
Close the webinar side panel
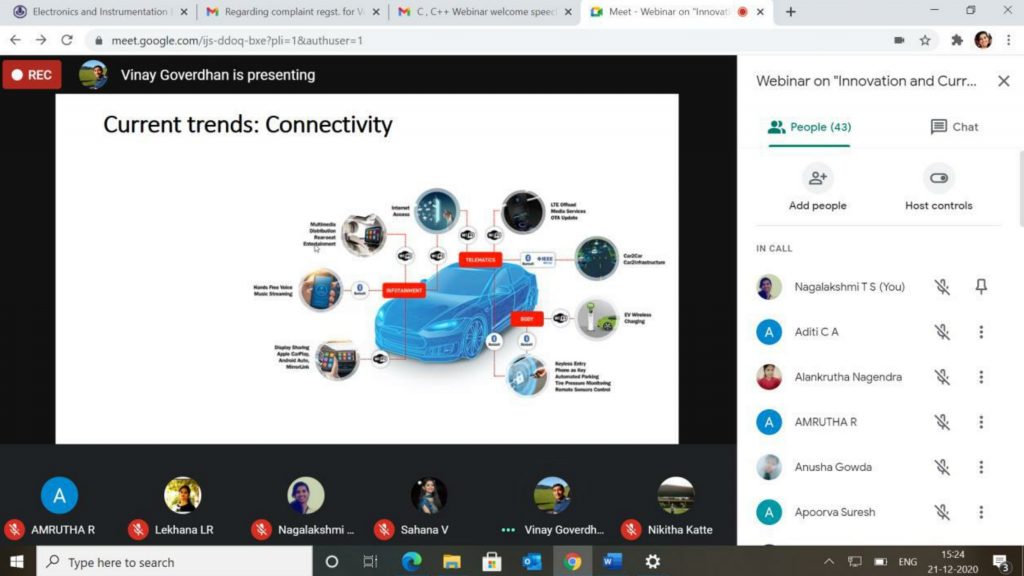click(x=1003, y=81)
